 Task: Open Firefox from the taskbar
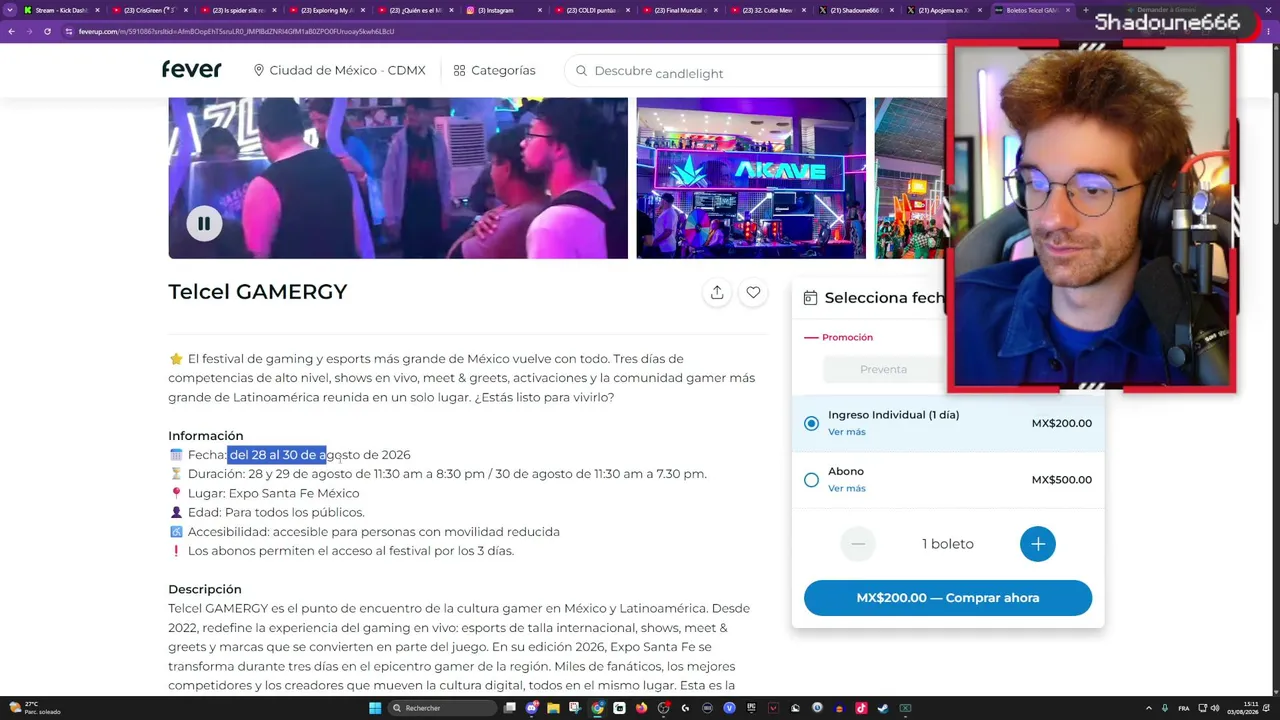[641, 708]
